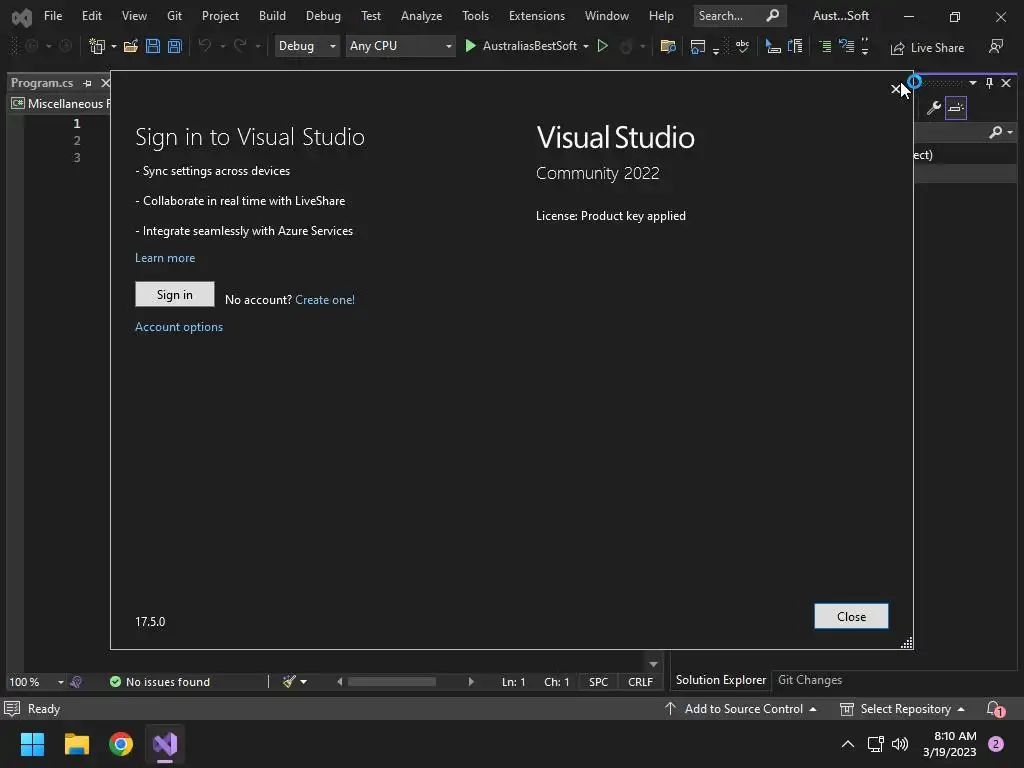This screenshot has width=1024, height=768.
Task: Open the Analyze menu
Action: coord(421,16)
